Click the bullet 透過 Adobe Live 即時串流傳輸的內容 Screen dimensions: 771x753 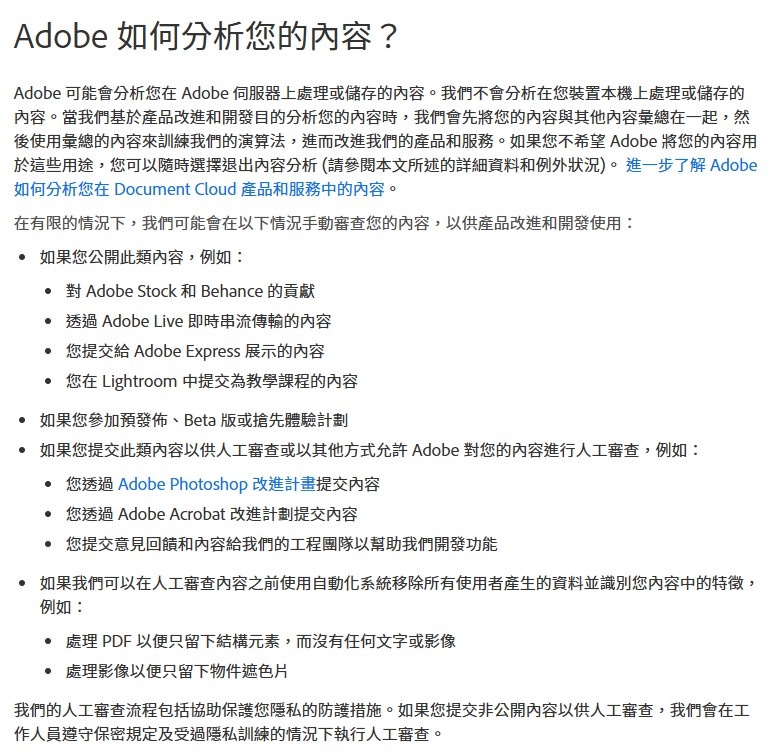[199, 321]
